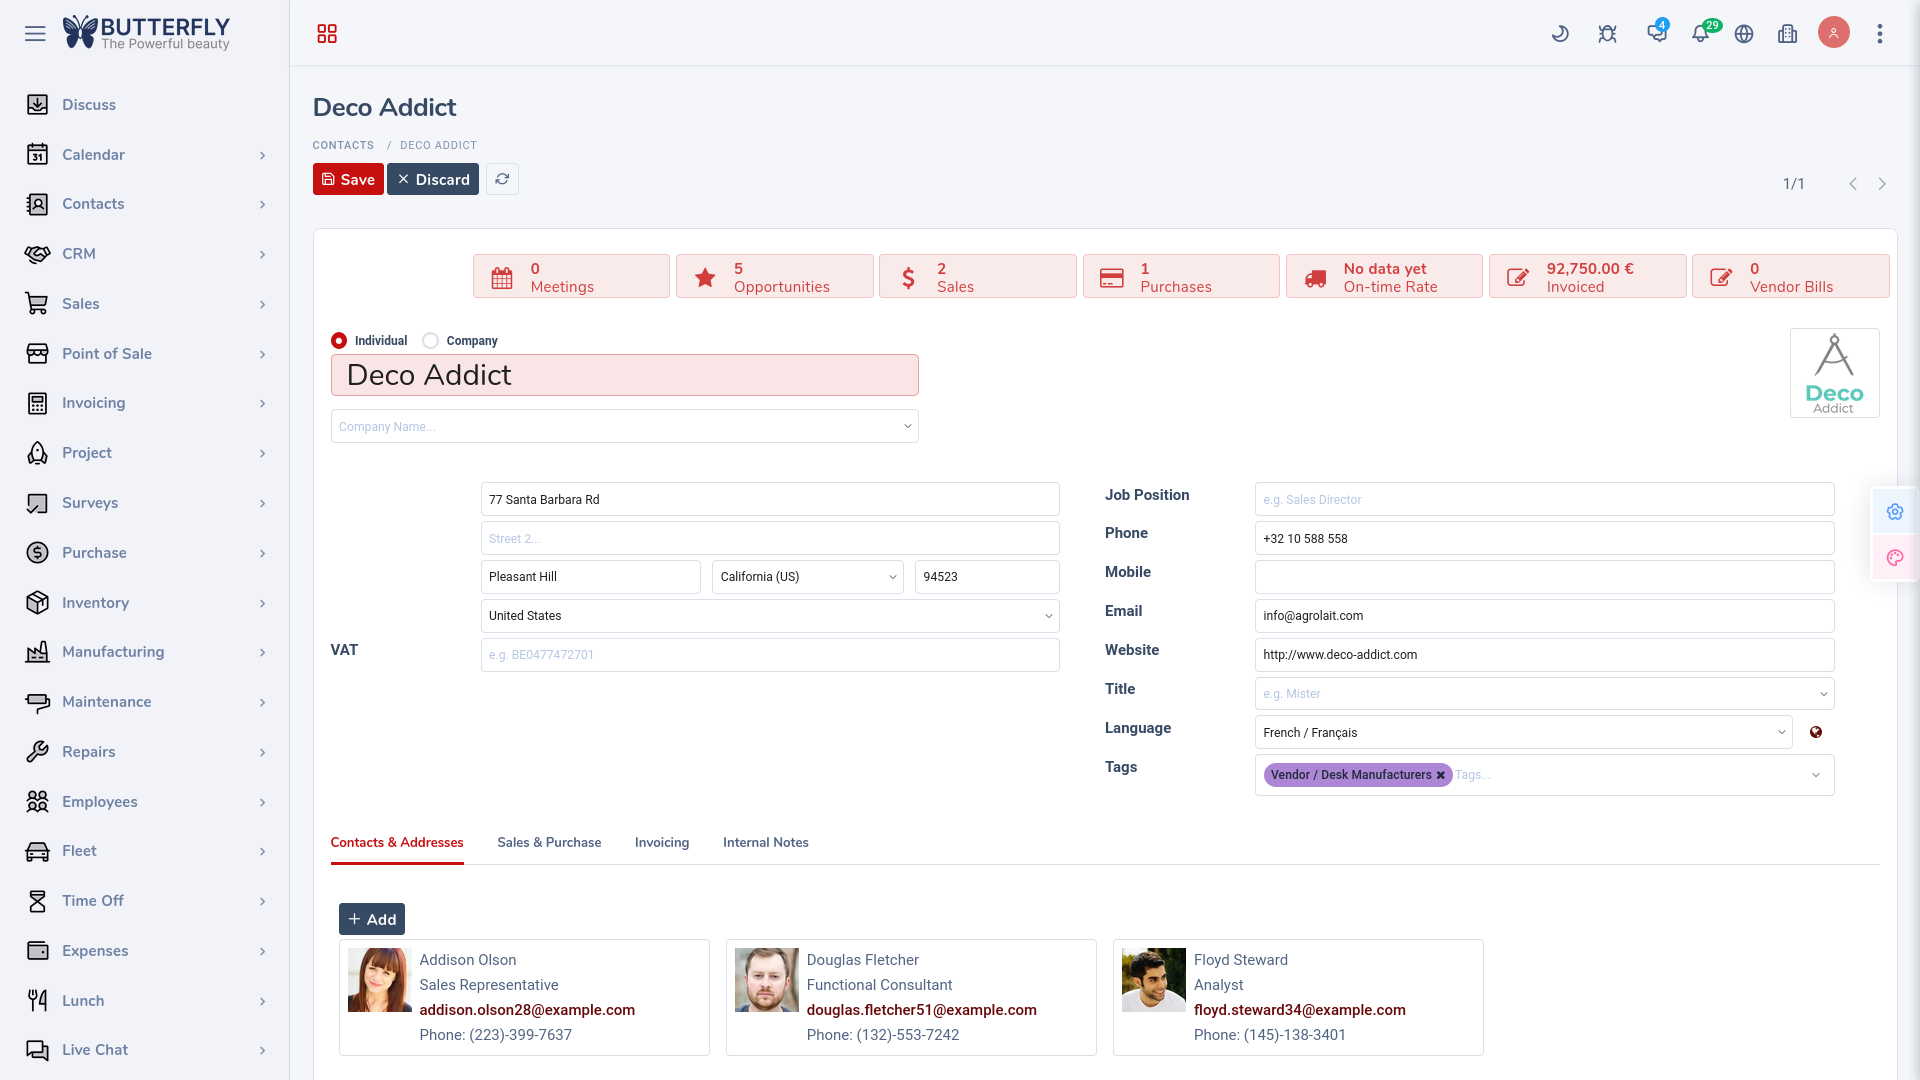Open Manufacturing sidebar menu

coord(145,652)
